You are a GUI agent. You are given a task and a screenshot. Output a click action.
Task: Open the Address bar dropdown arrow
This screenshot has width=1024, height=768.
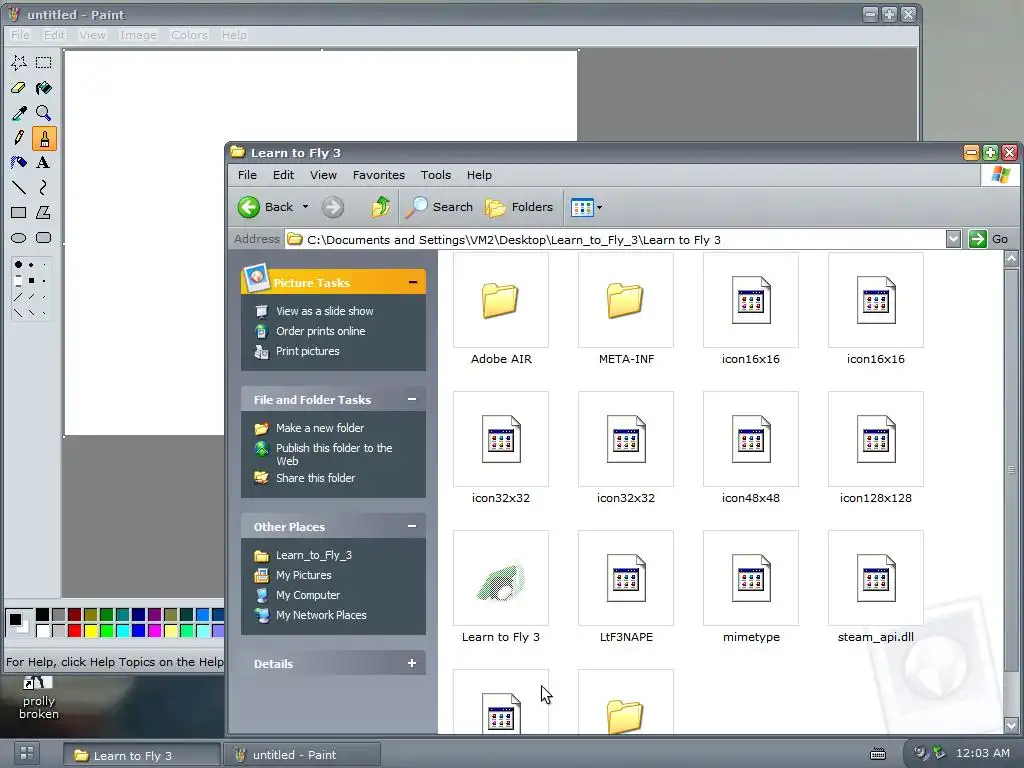pos(953,239)
